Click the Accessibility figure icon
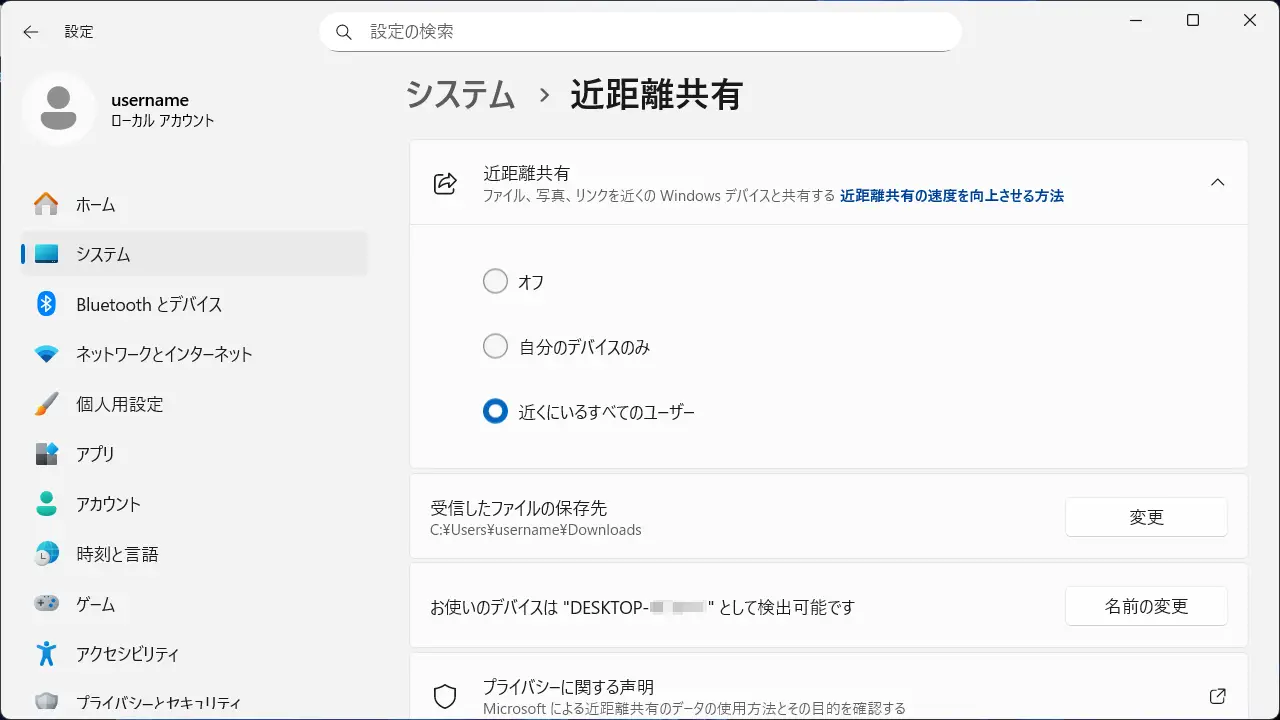1280x720 pixels. tap(46, 654)
